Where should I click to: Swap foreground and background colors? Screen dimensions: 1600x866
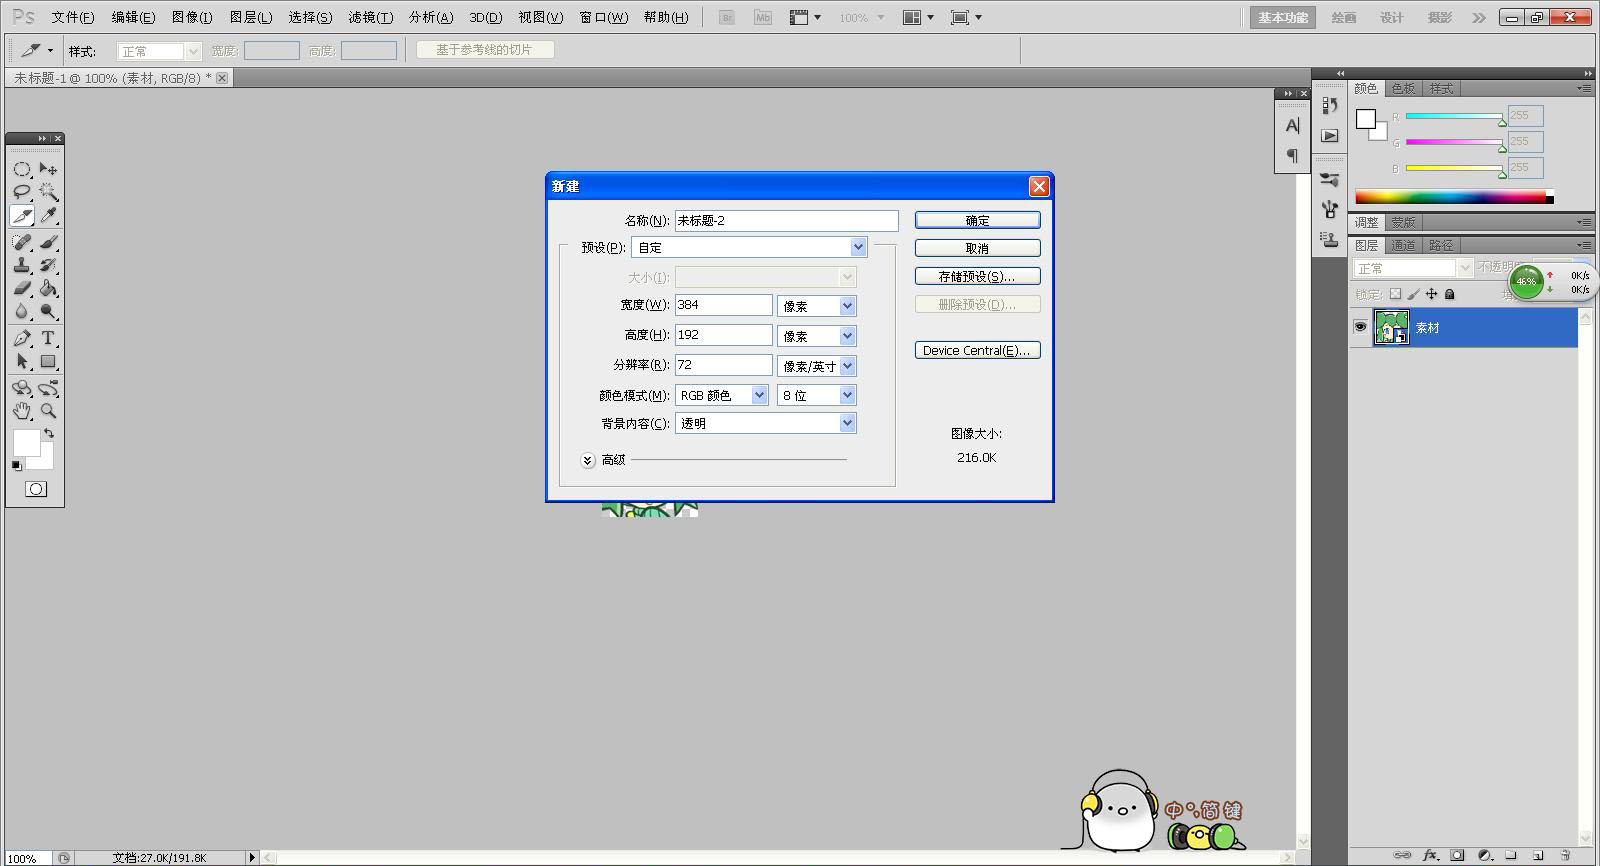pyautogui.click(x=49, y=434)
